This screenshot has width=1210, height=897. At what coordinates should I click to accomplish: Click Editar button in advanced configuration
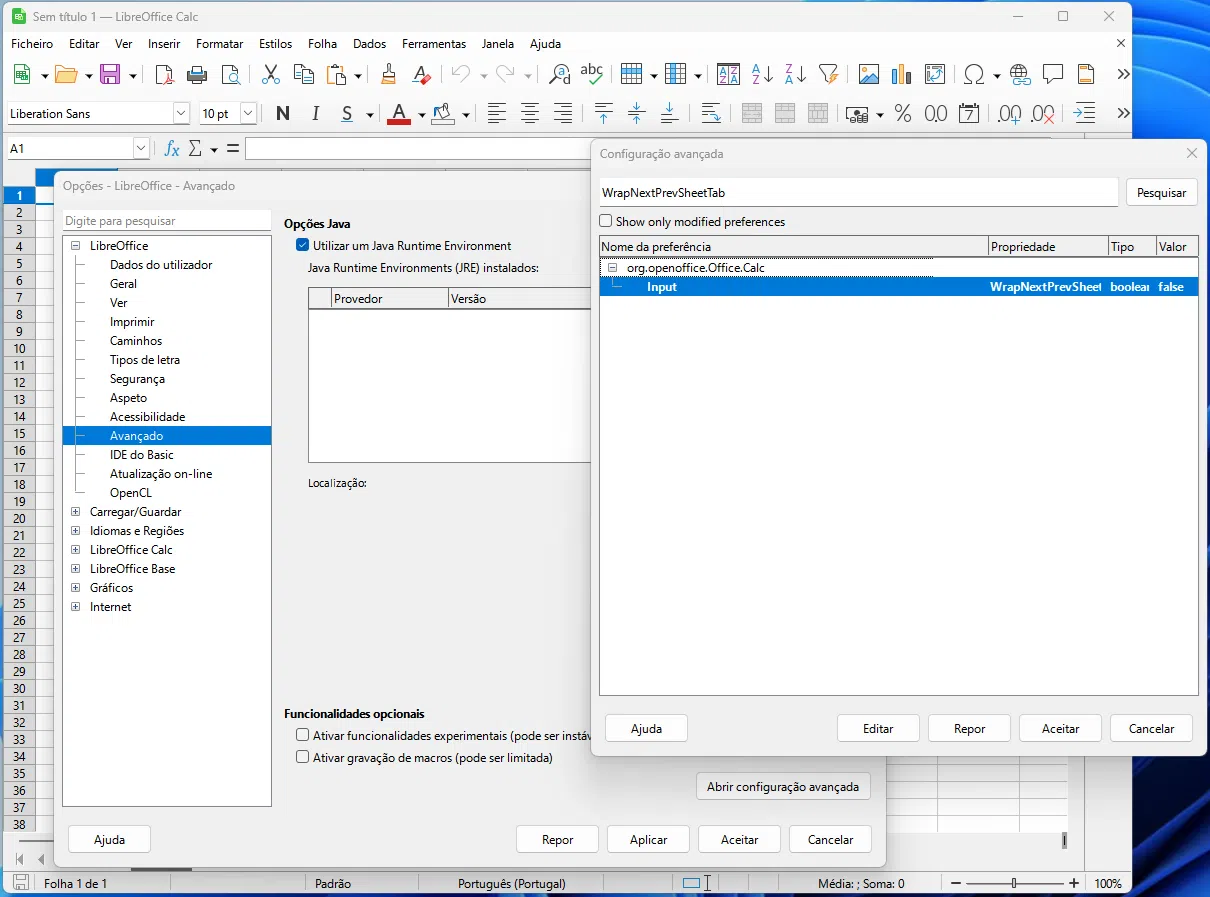tap(878, 729)
